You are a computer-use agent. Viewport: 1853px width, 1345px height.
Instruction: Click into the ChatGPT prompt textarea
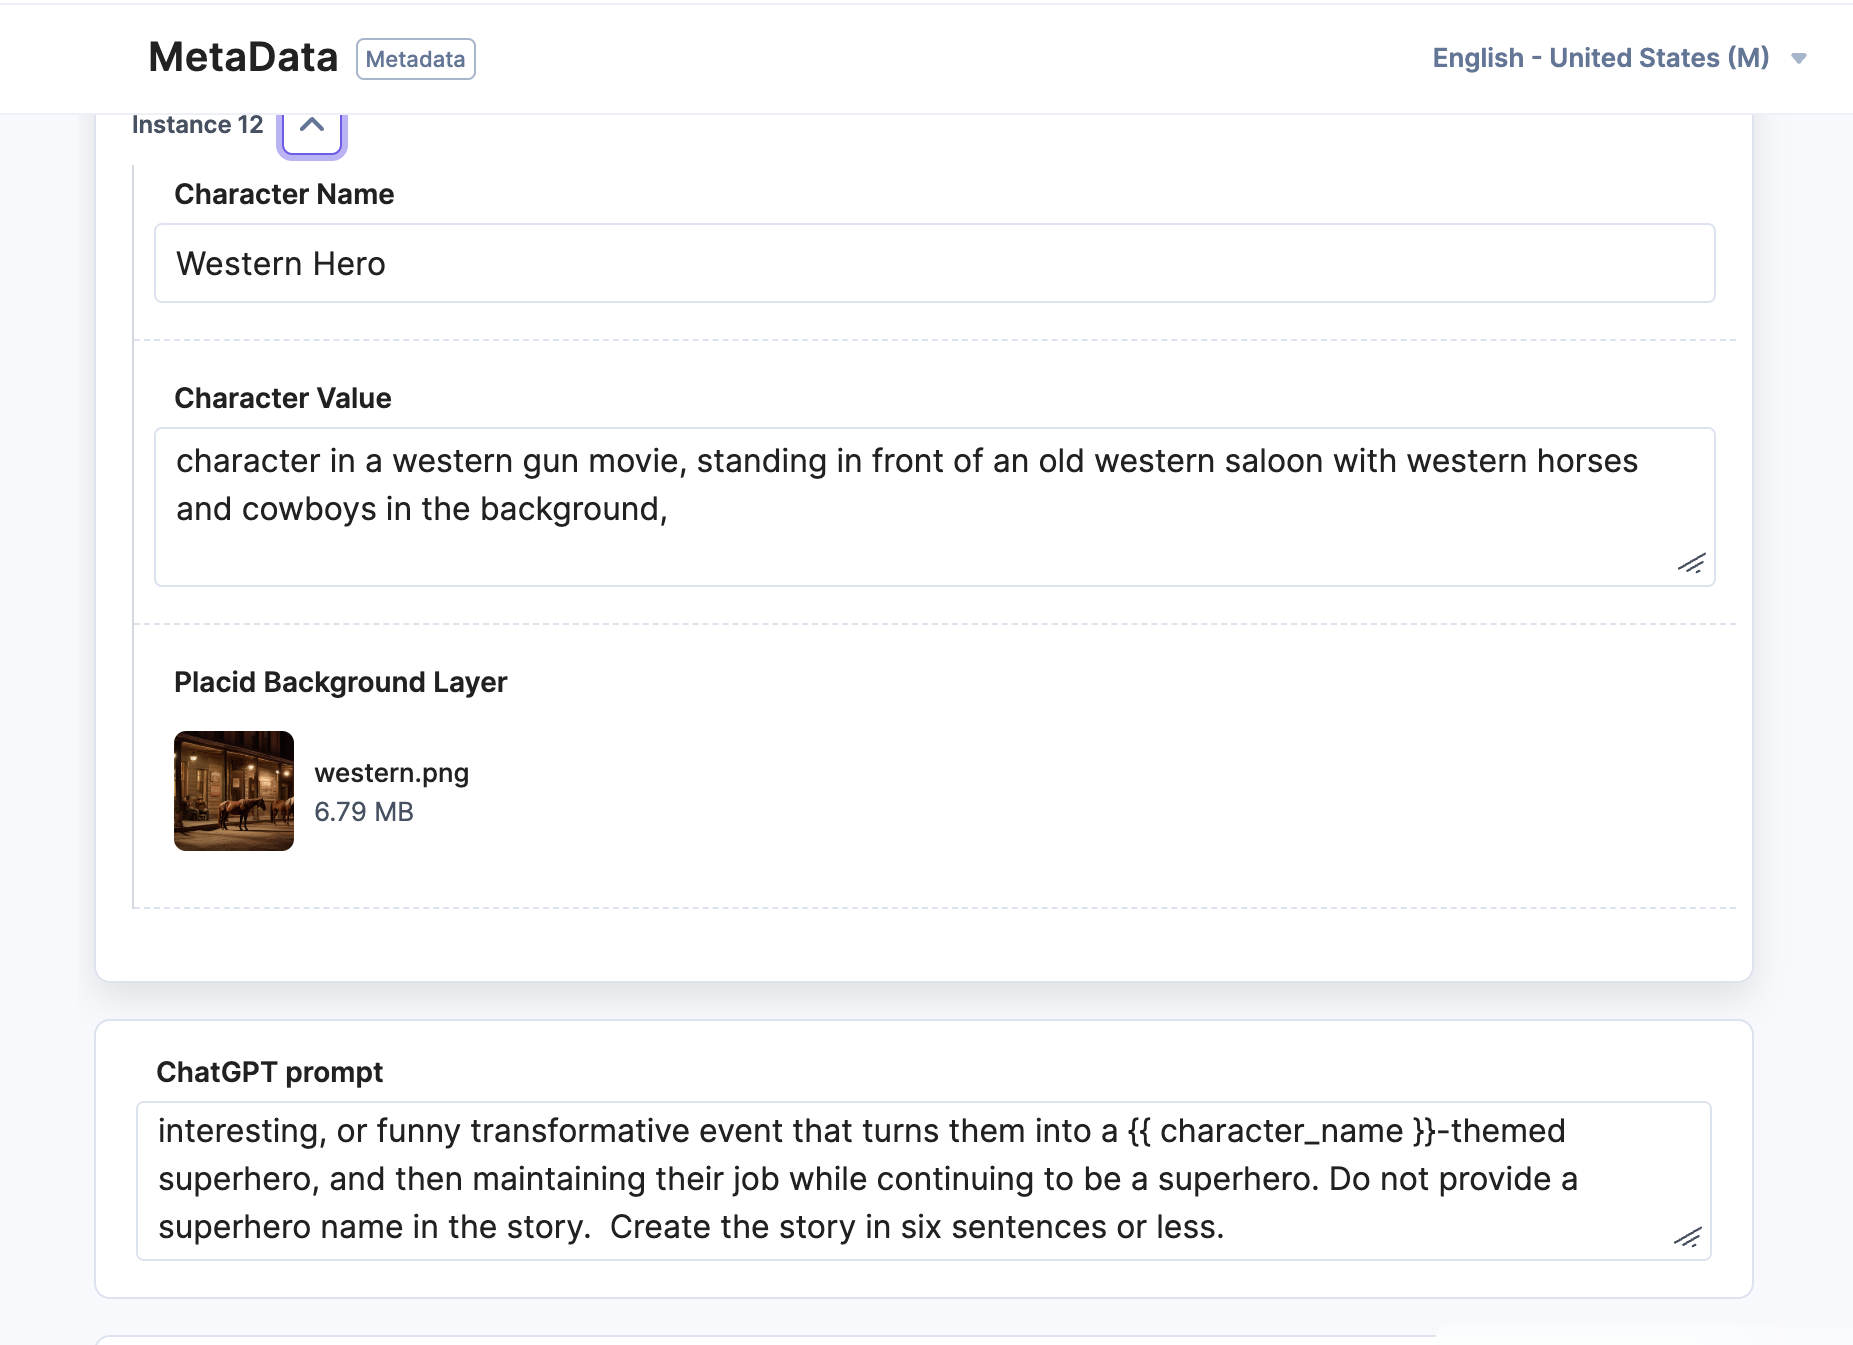pos(924,1181)
